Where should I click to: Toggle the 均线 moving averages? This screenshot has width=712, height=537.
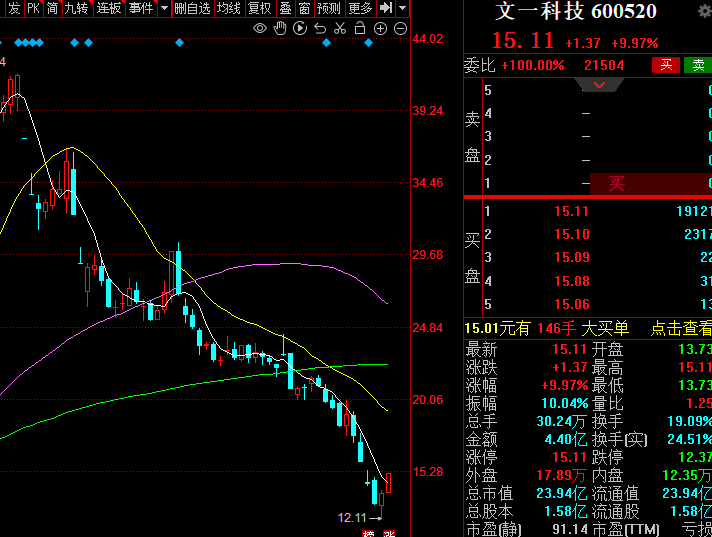point(229,8)
